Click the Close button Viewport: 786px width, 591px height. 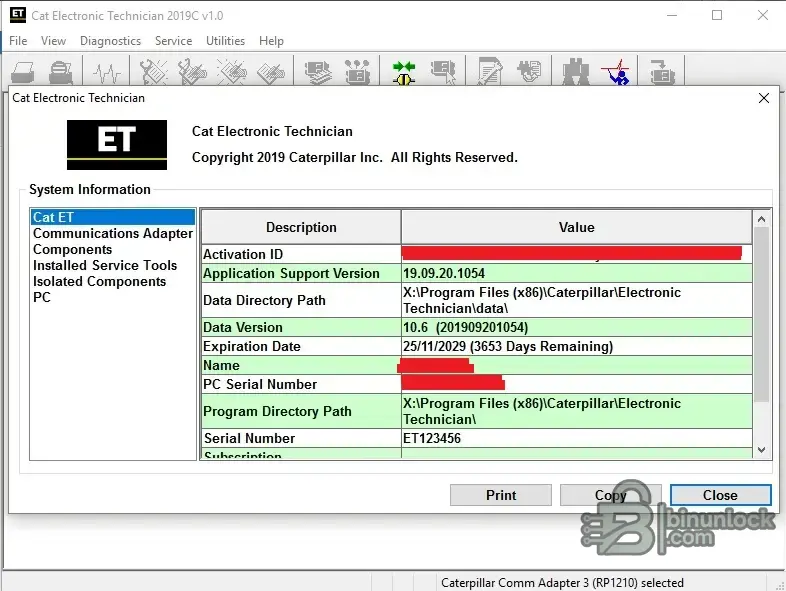720,495
